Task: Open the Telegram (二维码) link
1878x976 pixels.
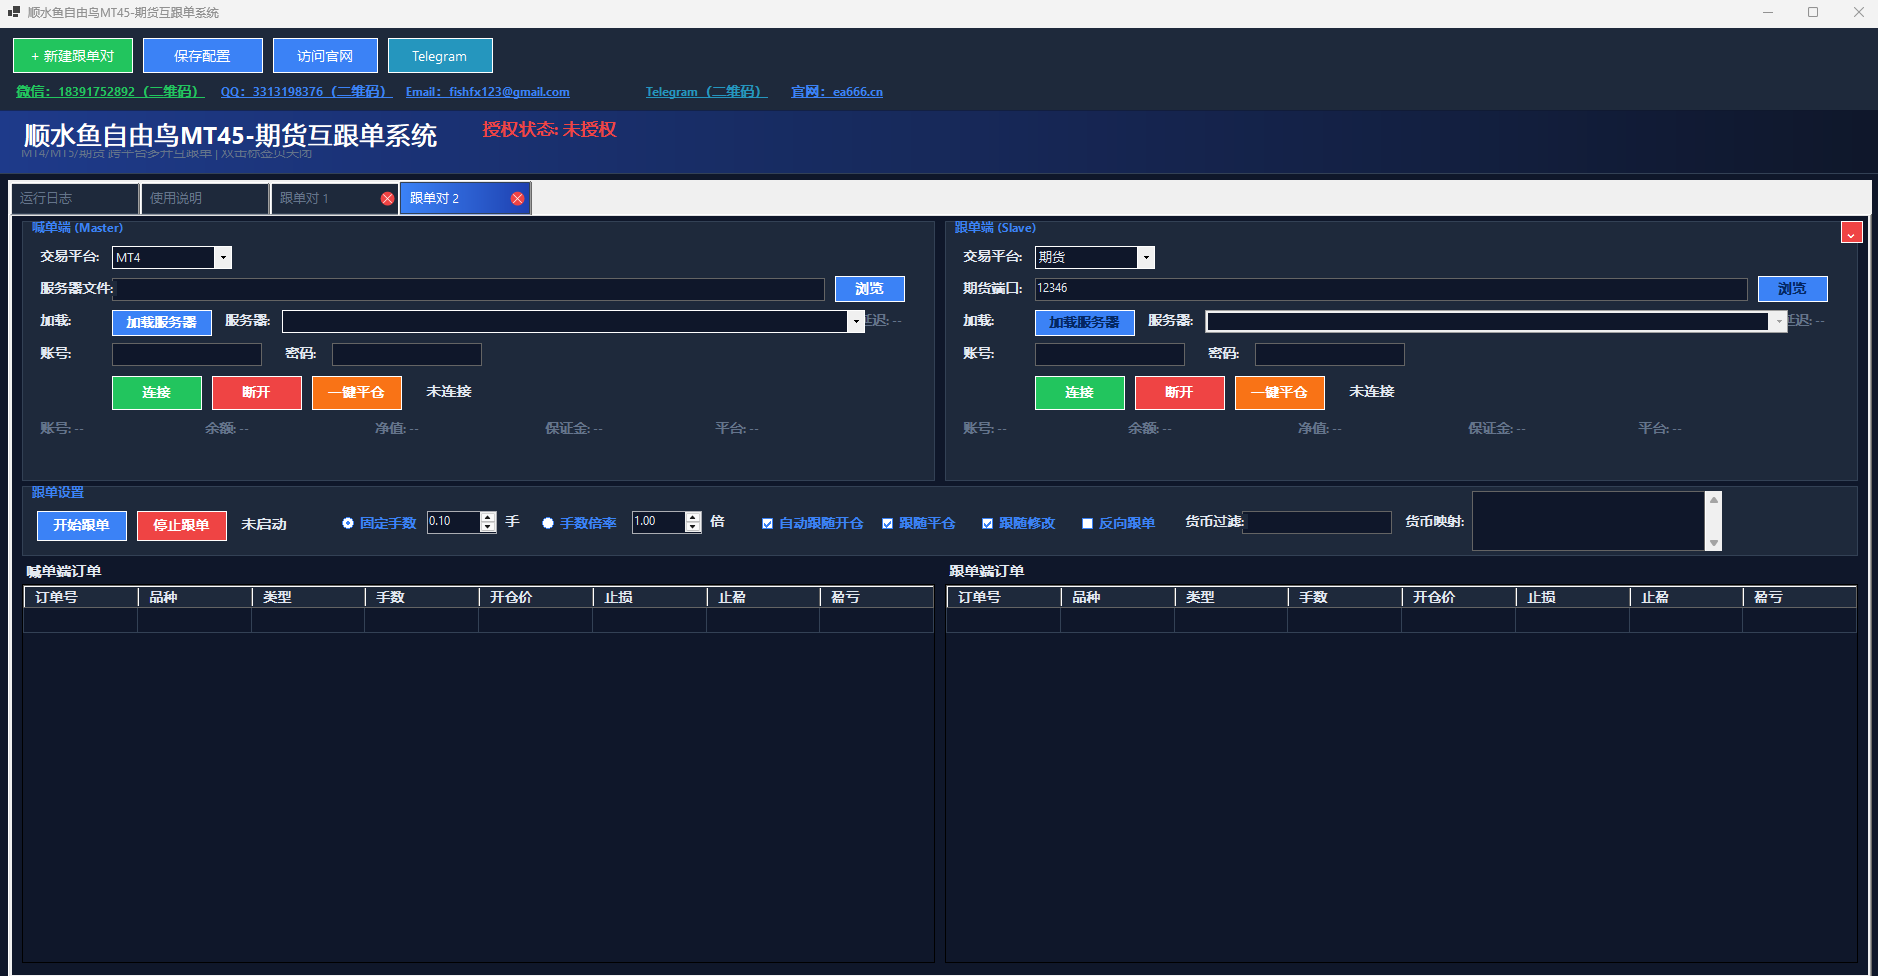Action: (706, 92)
